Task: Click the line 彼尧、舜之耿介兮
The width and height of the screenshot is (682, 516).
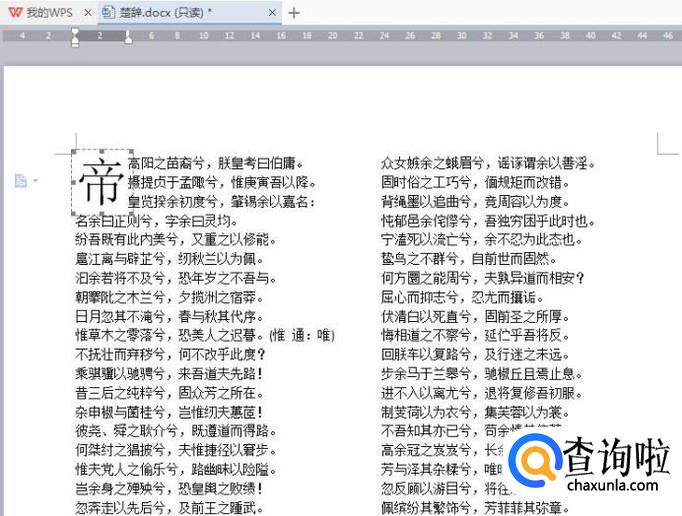Action: point(127,431)
